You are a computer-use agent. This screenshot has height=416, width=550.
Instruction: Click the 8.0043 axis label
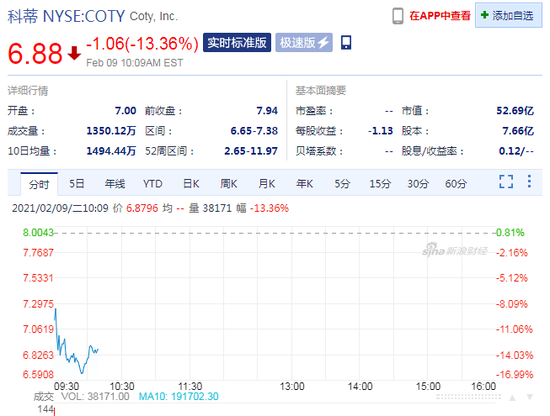[x=38, y=233]
